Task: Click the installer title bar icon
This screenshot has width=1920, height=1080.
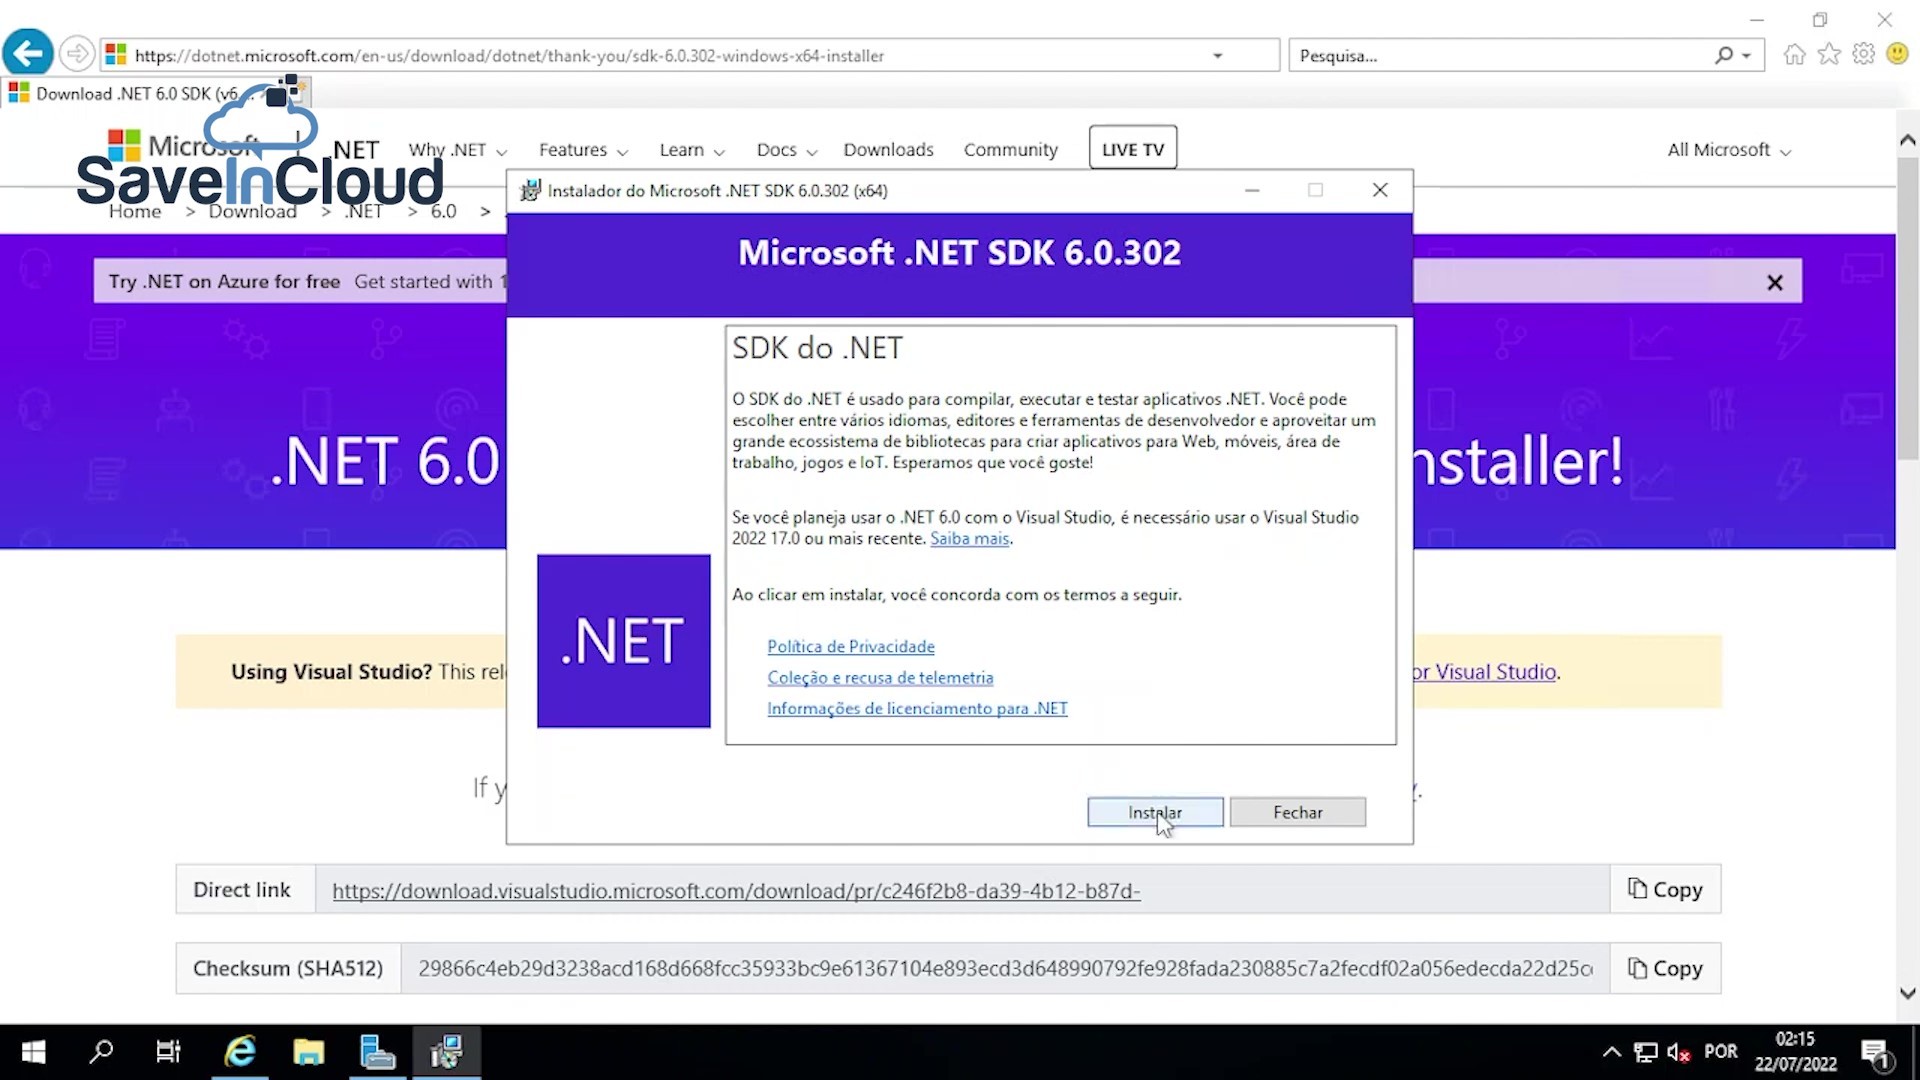Action: point(530,190)
